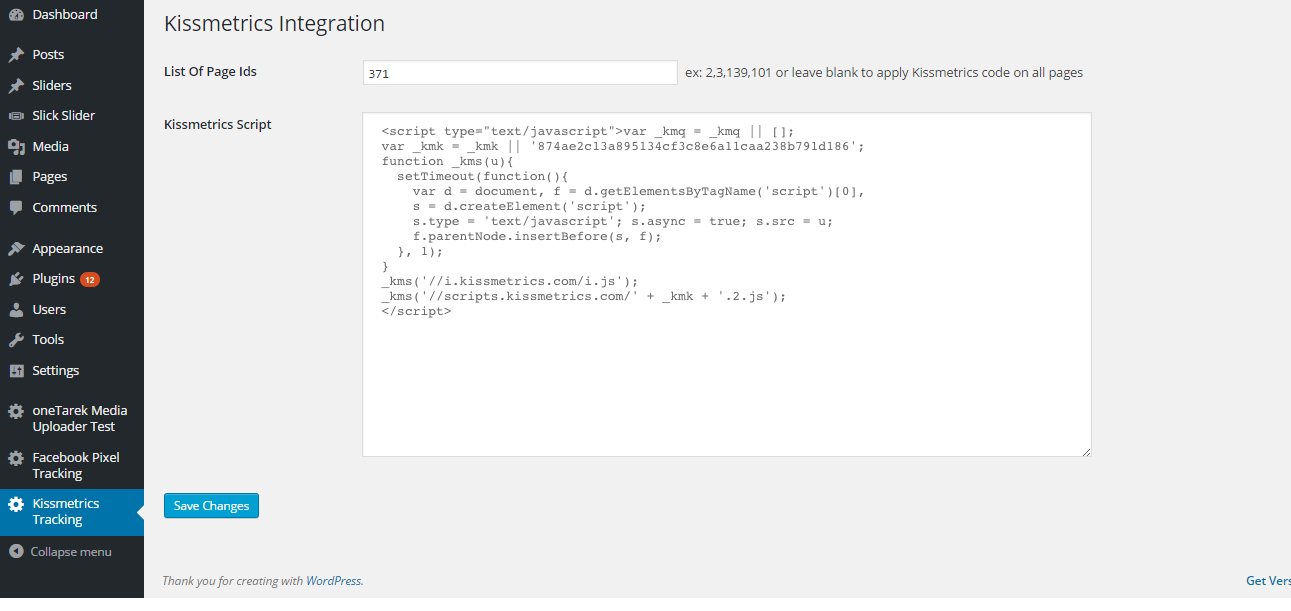Click the Sliders pushpin icon
Image resolution: width=1291 pixels, height=611 pixels.
tap(16, 86)
